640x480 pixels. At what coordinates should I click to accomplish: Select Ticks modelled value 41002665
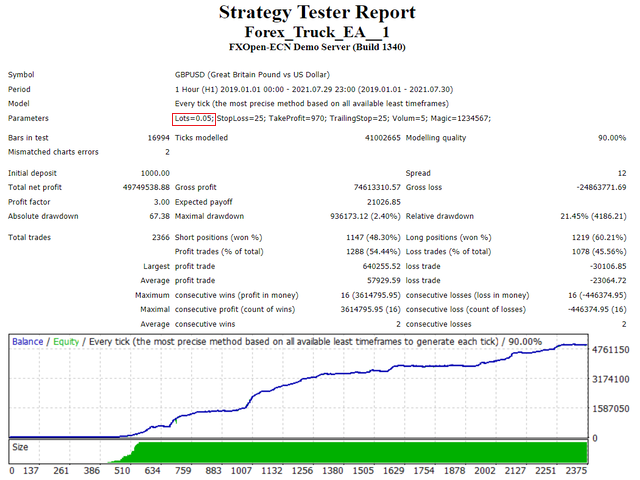click(x=382, y=138)
